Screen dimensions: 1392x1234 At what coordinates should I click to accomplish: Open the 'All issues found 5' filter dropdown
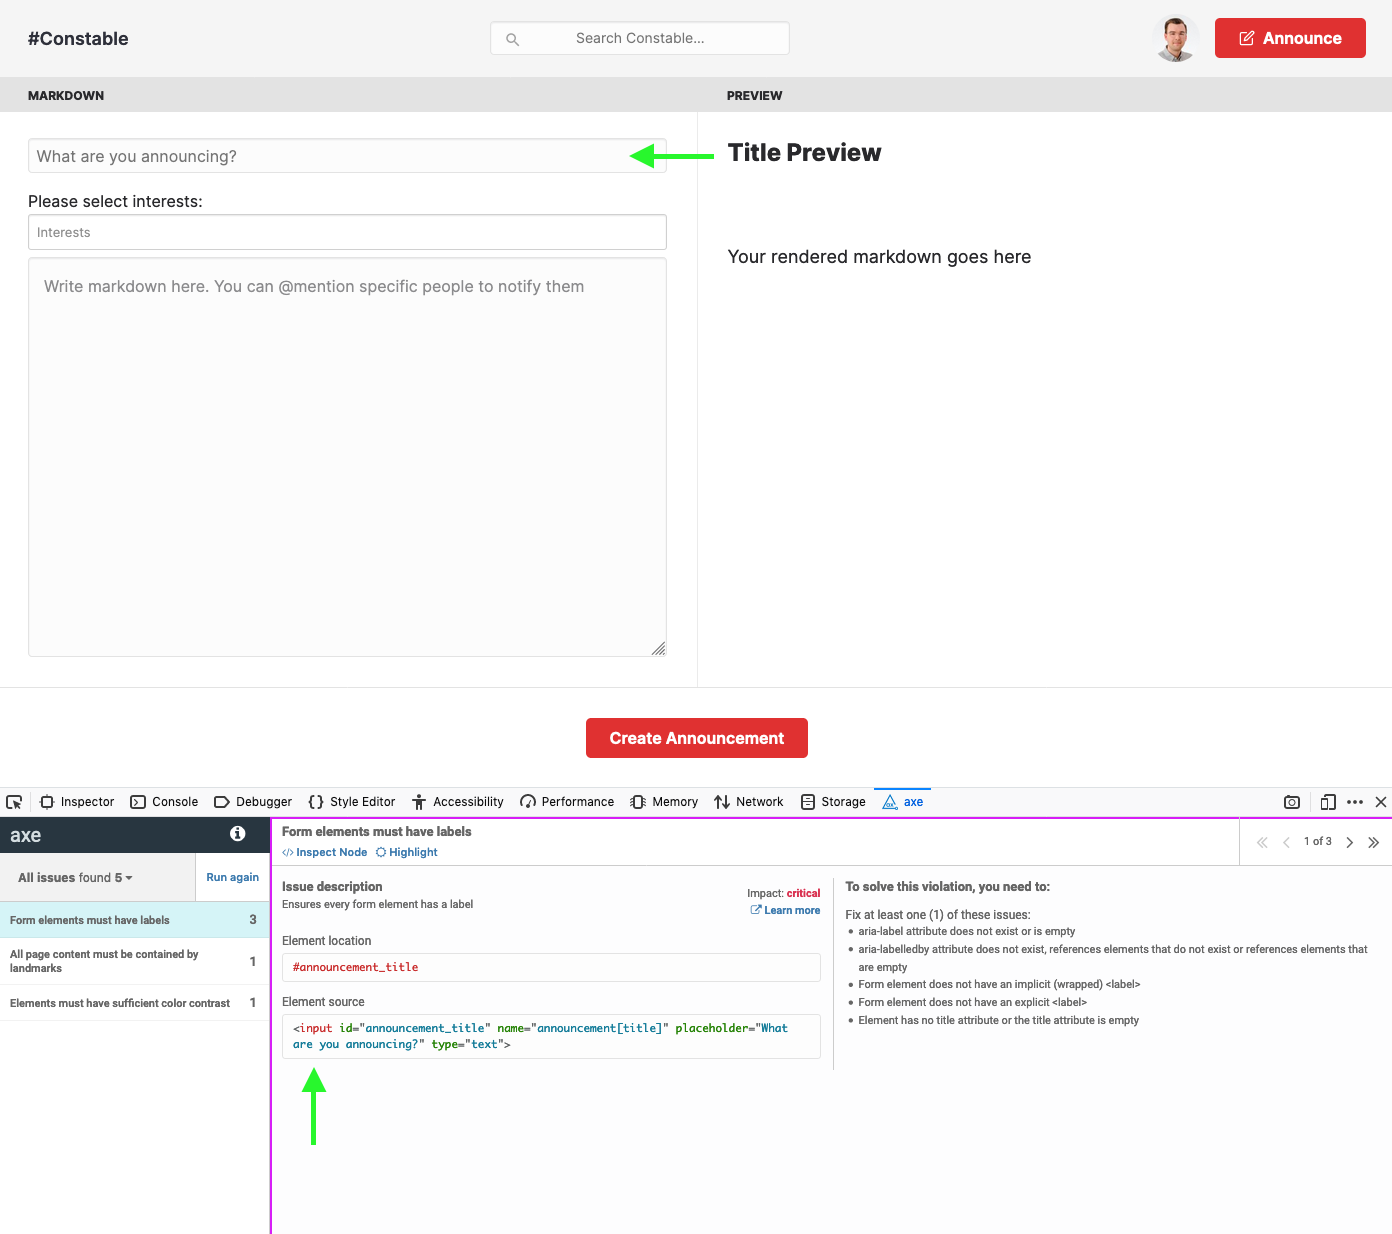[72, 877]
